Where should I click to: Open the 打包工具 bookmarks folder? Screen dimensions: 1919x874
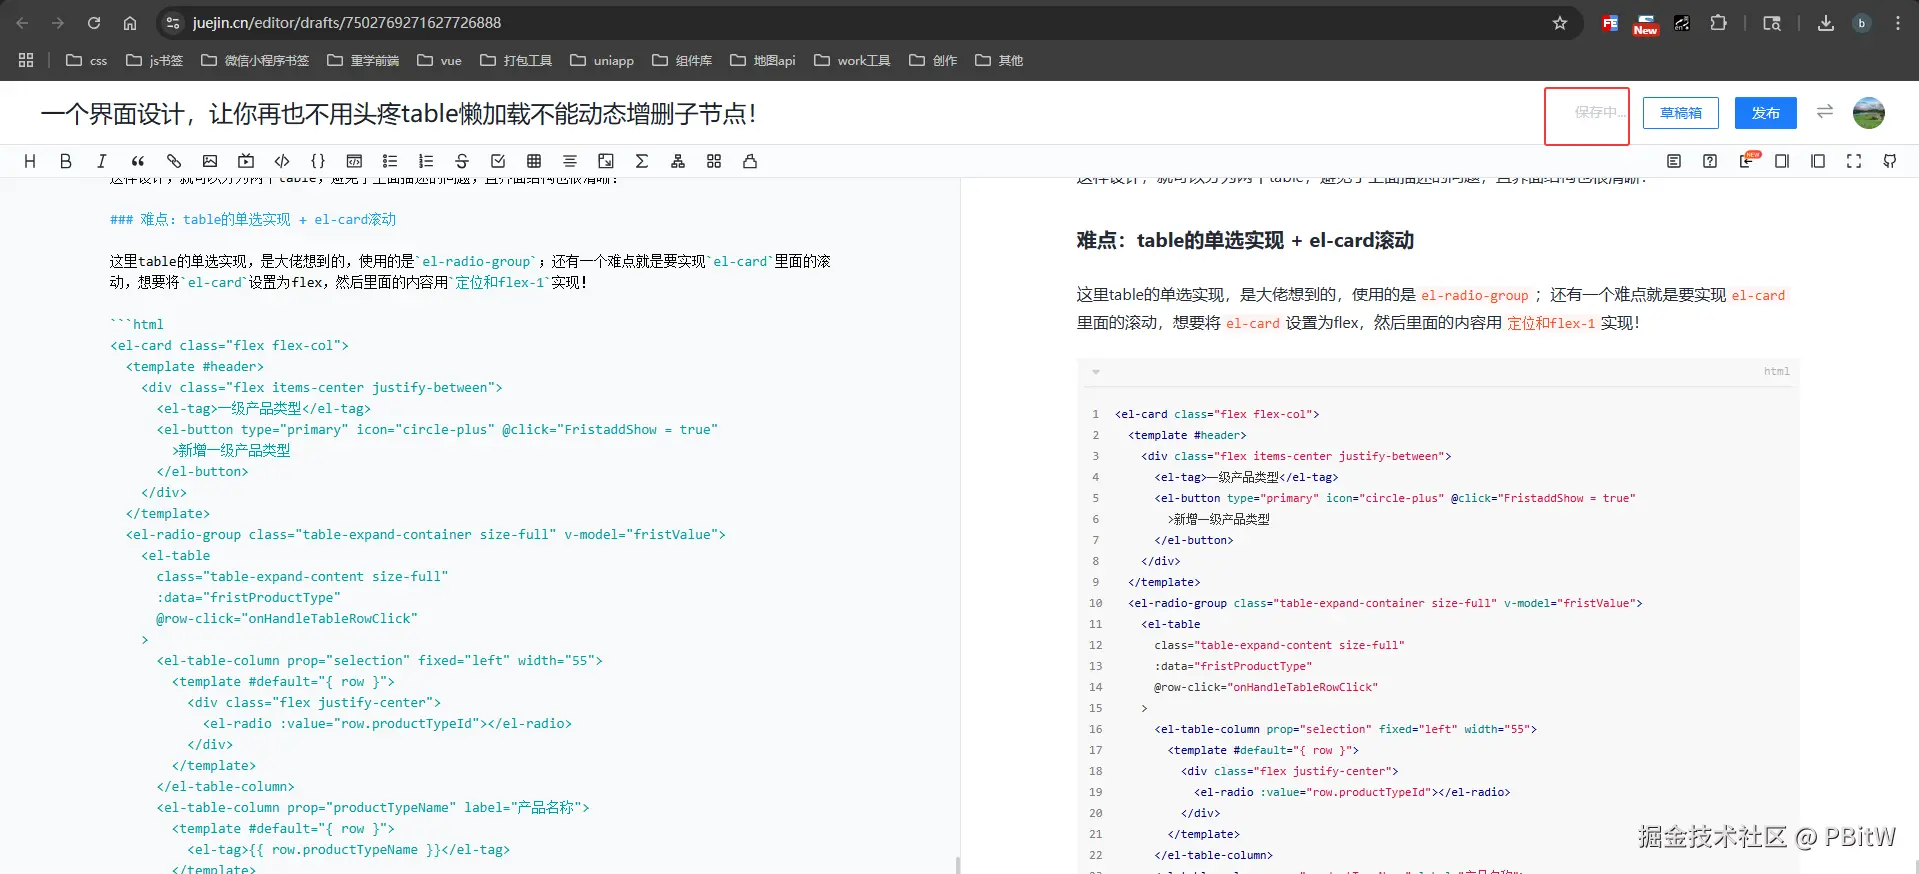point(517,60)
